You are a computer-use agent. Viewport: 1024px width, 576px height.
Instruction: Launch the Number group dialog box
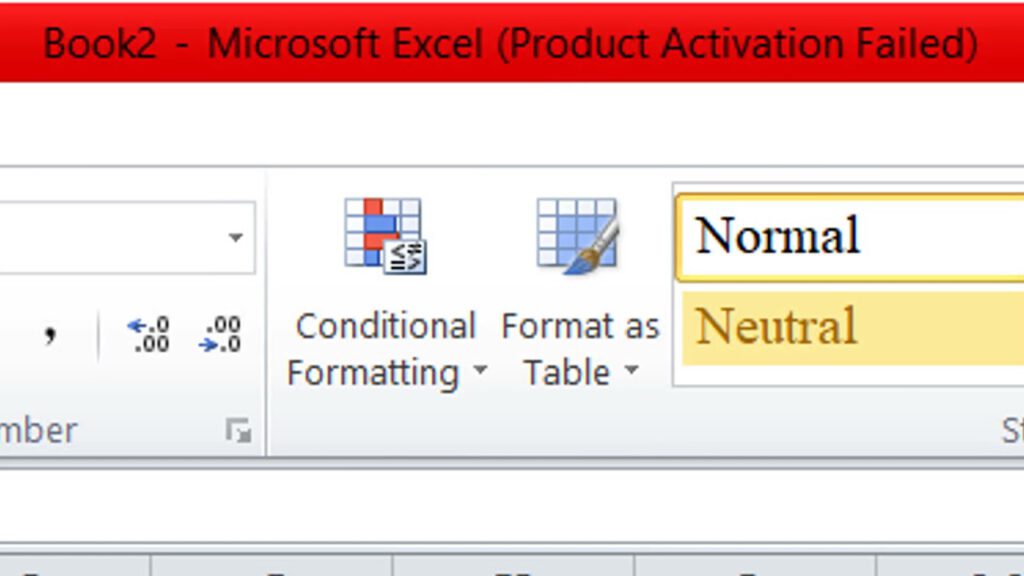pos(238,432)
